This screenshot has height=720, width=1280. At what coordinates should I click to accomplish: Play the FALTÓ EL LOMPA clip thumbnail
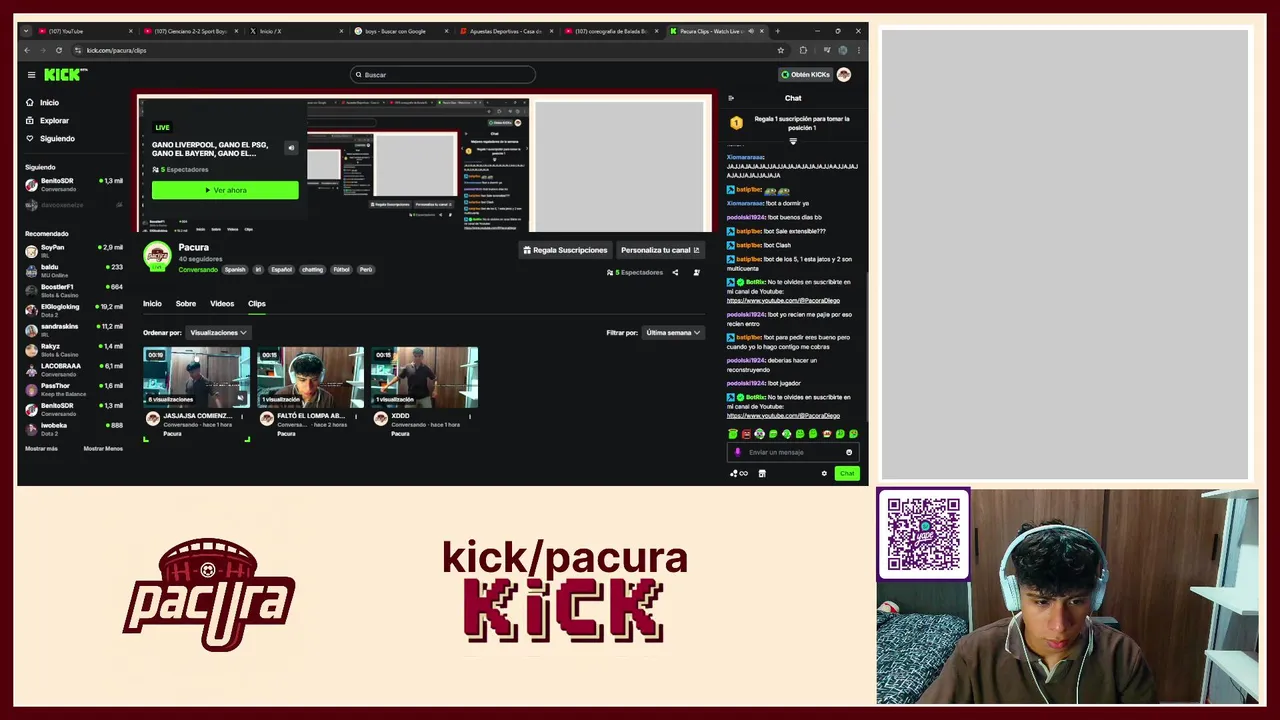311,376
